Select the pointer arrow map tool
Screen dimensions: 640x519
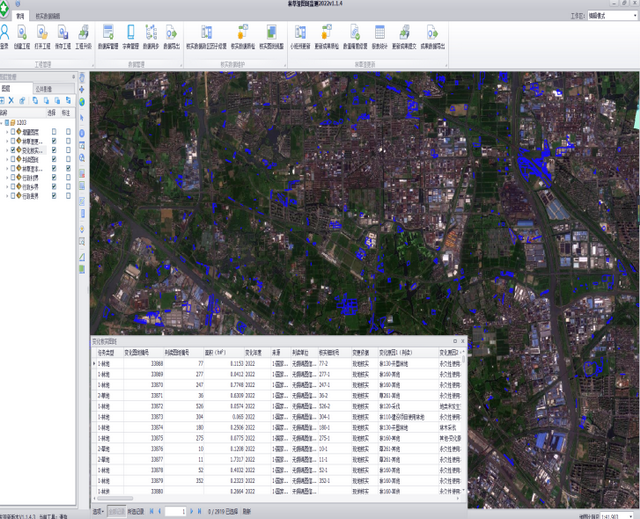coord(82,118)
